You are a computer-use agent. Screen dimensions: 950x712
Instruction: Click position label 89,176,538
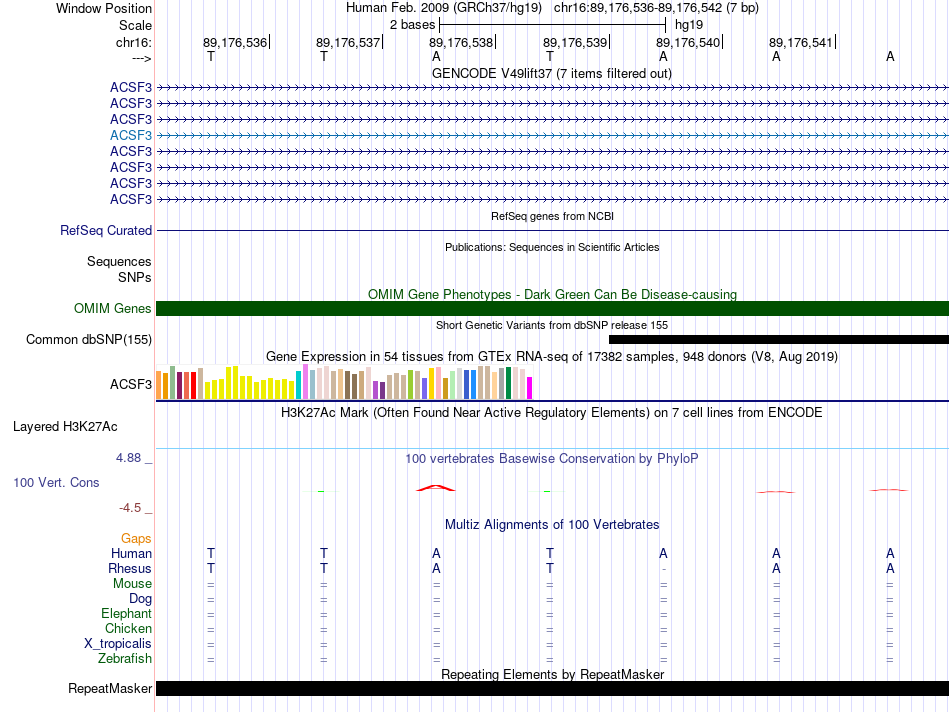(461, 42)
